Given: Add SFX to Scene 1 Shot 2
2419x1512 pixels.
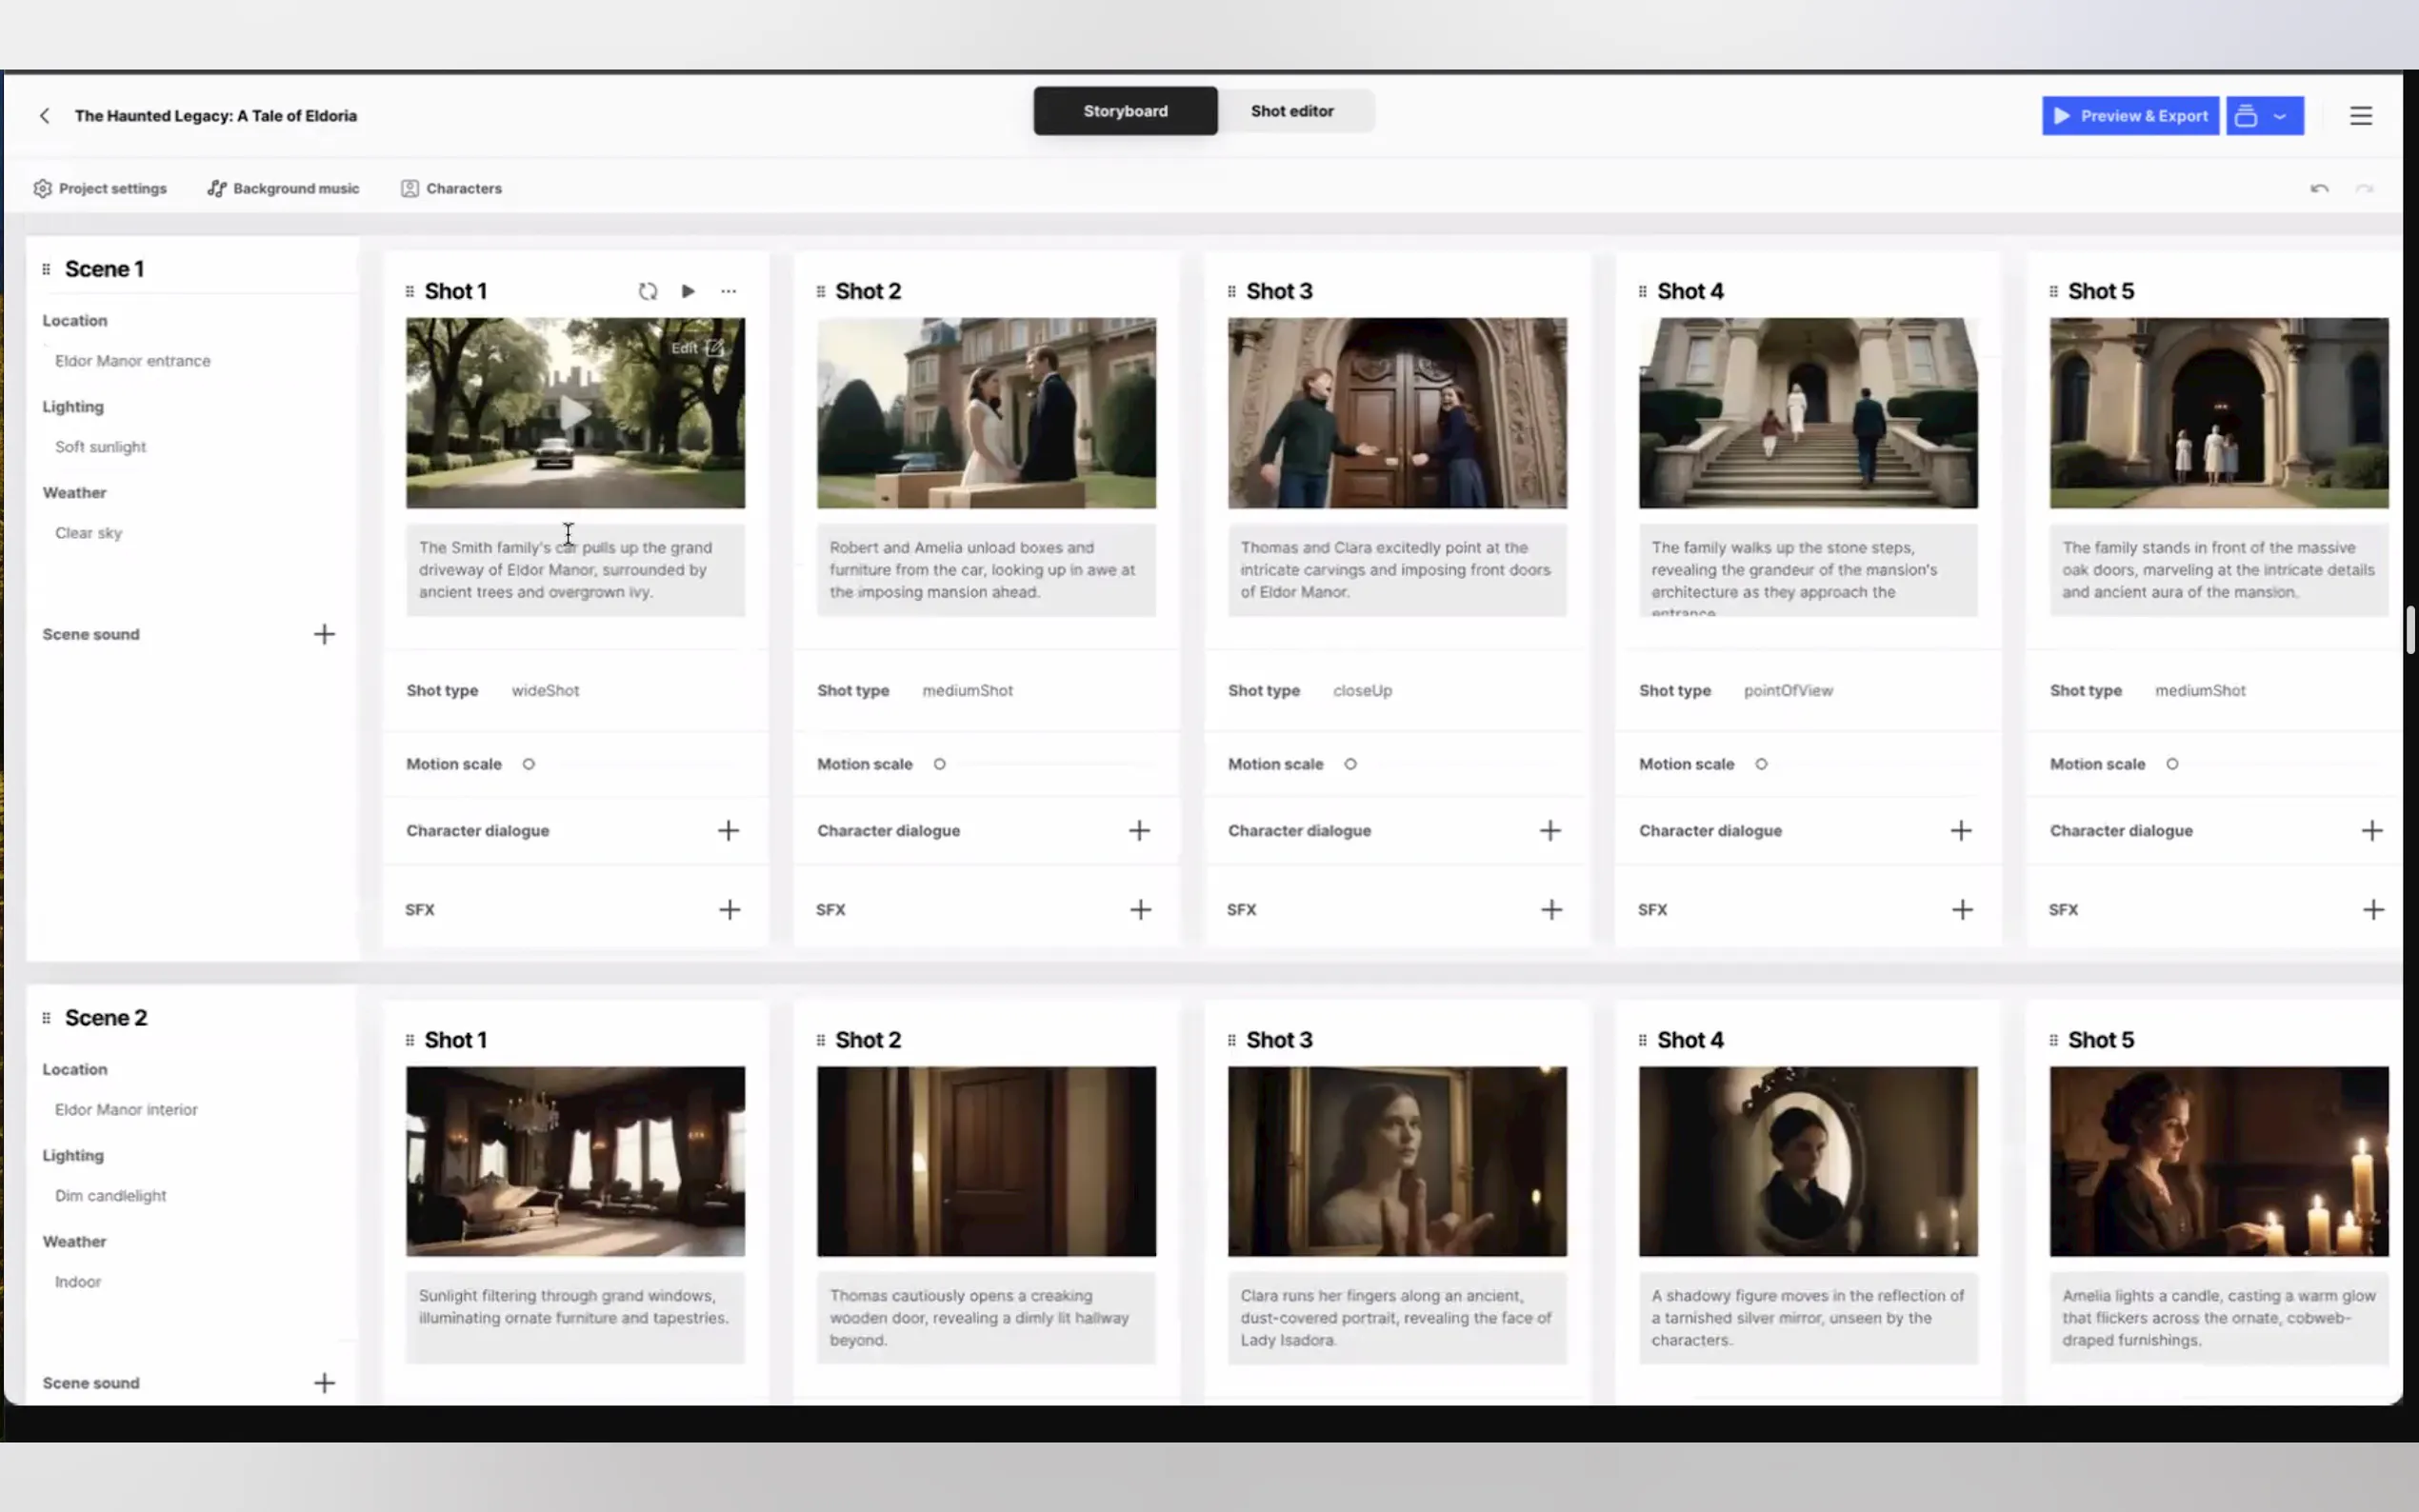Looking at the screenshot, I should click(x=1140, y=909).
